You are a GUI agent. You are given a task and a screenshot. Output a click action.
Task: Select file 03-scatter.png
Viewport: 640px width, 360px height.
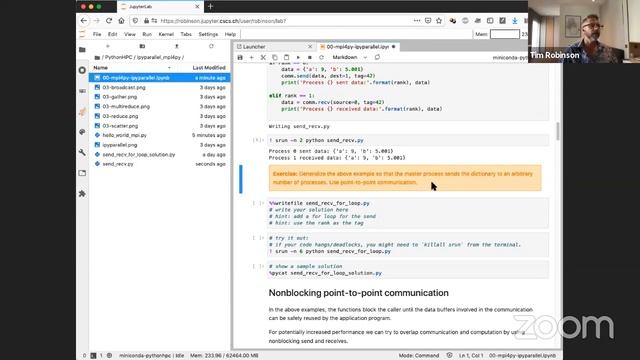point(160,126)
